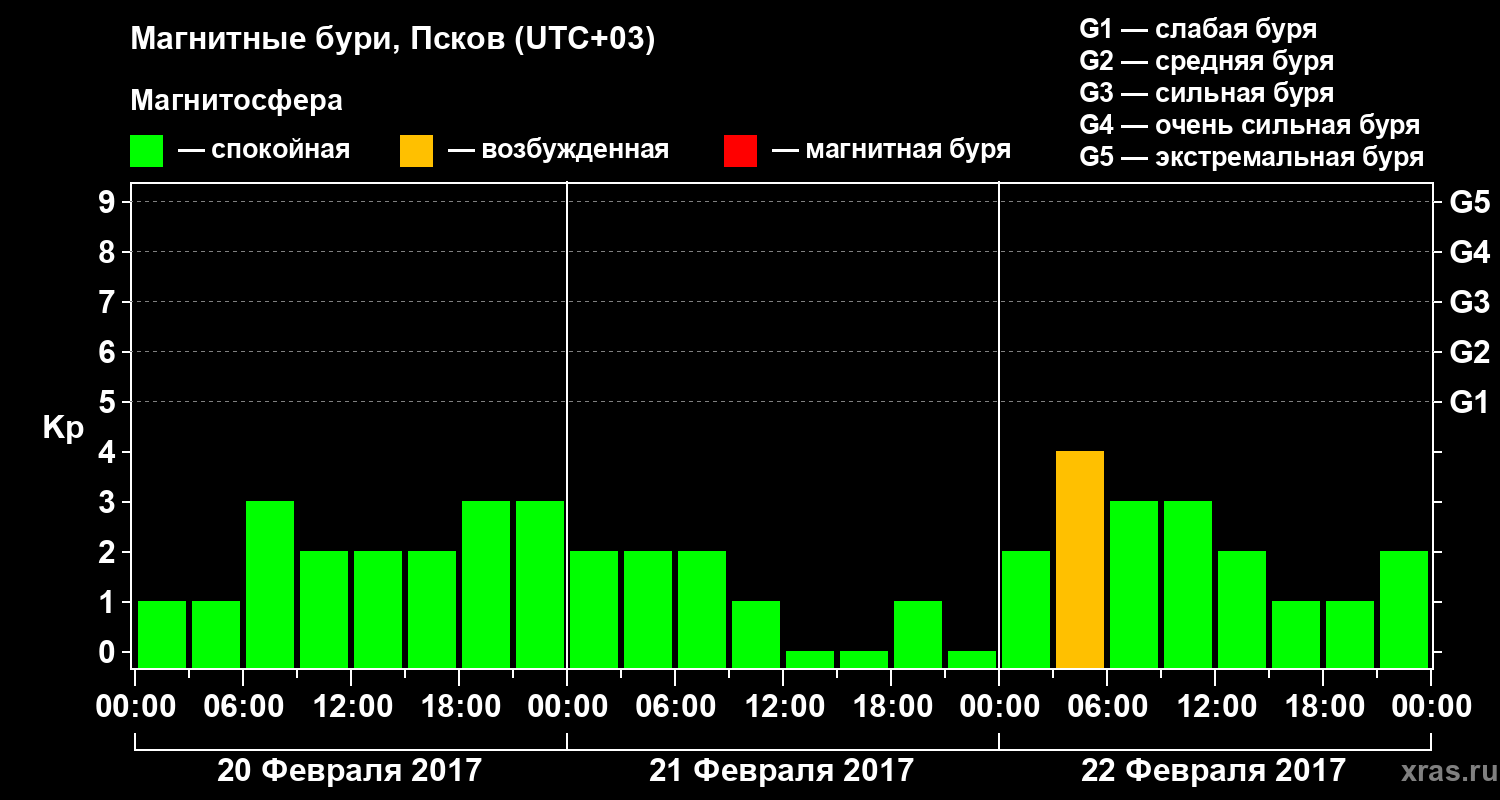
Task: Click the G5 label on the right axis
Action: [1469, 202]
